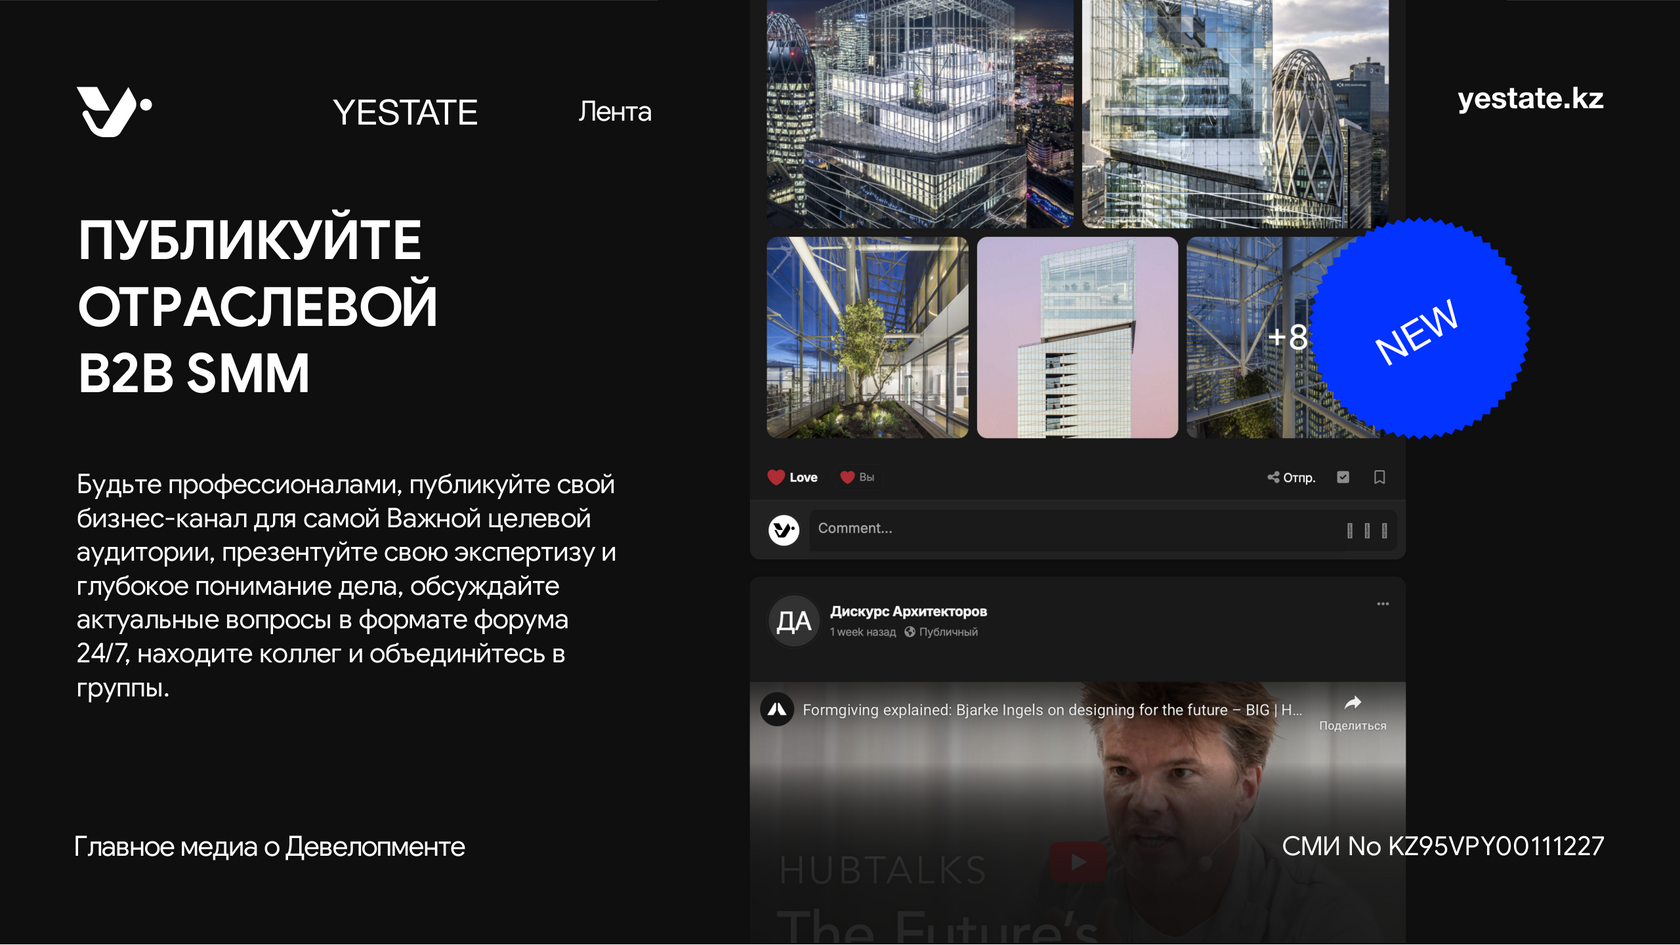
Task: Click the 1 week назад timestamp
Action: coord(862,632)
